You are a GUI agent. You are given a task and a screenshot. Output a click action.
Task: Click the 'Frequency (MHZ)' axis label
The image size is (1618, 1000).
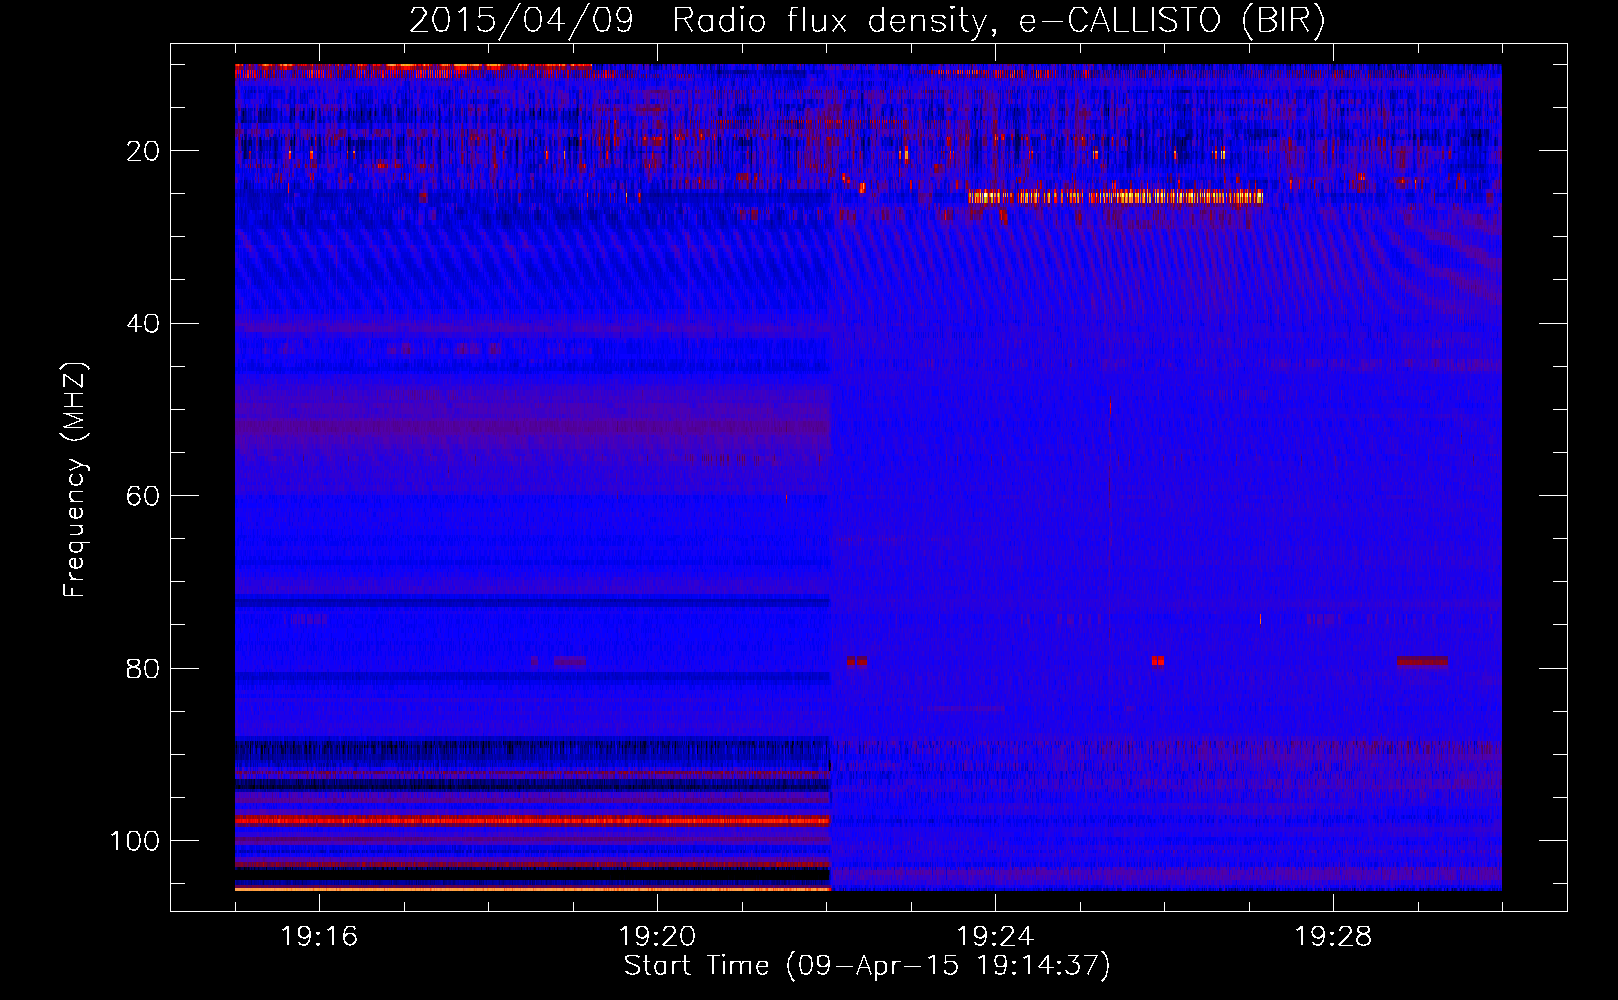point(75,480)
